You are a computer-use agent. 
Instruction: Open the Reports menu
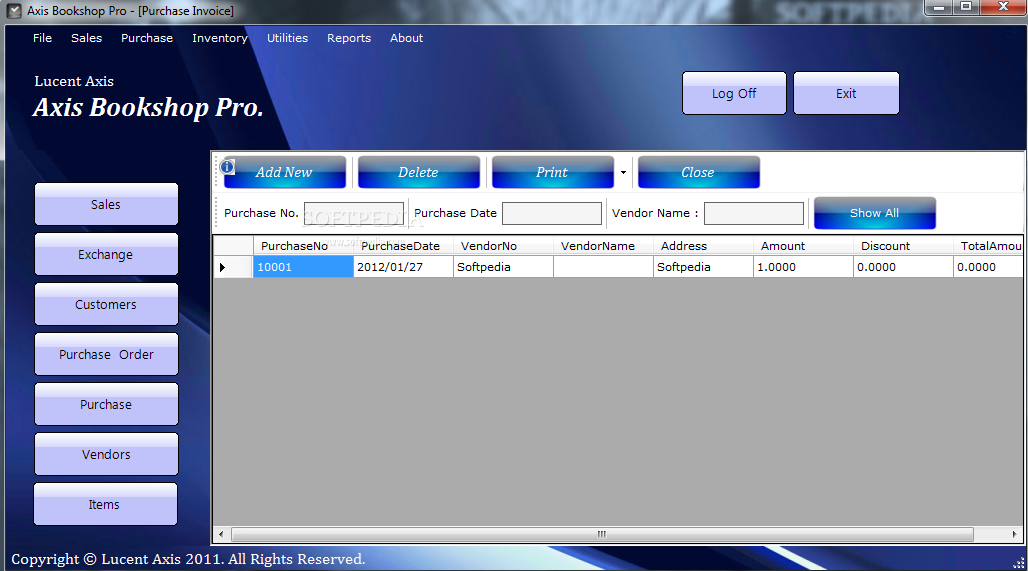click(x=349, y=38)
